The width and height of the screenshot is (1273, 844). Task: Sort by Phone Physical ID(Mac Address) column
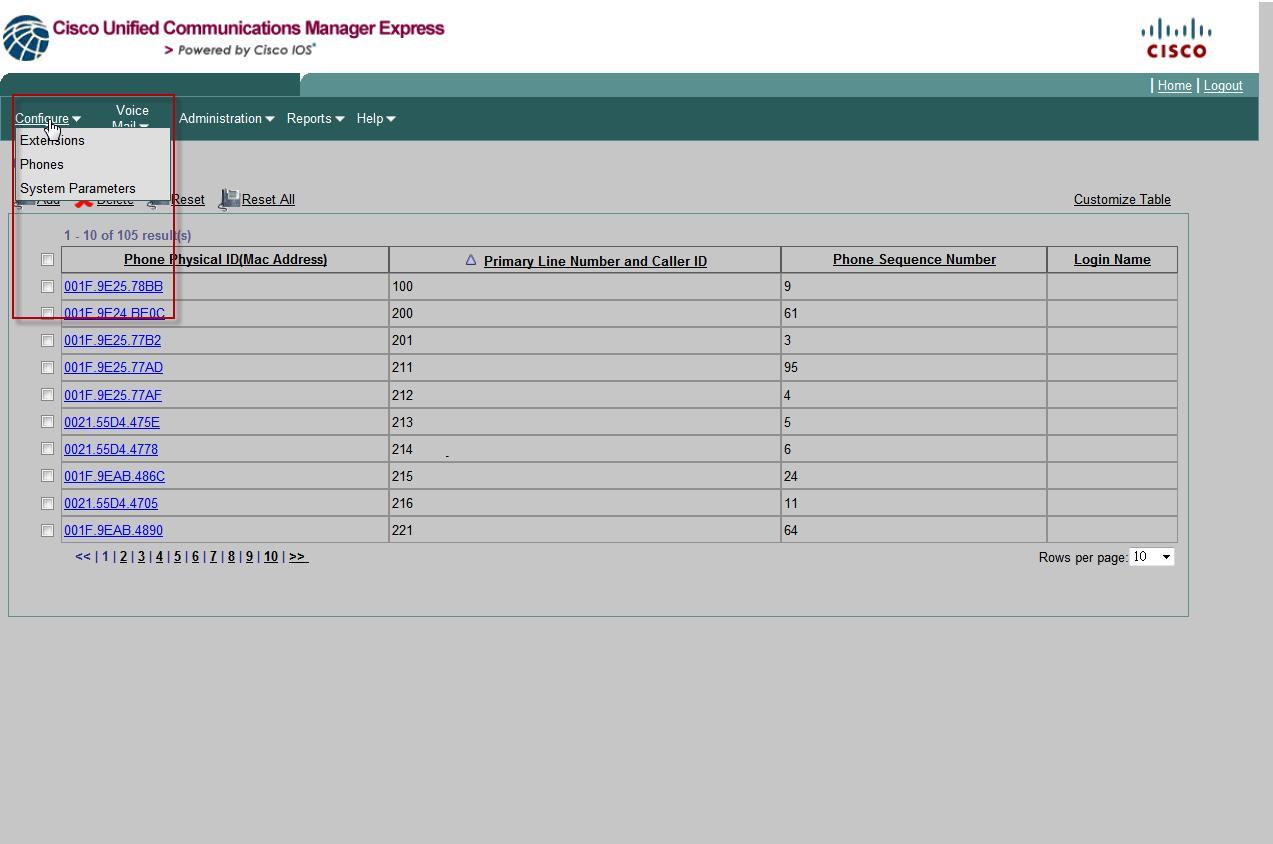225,260
